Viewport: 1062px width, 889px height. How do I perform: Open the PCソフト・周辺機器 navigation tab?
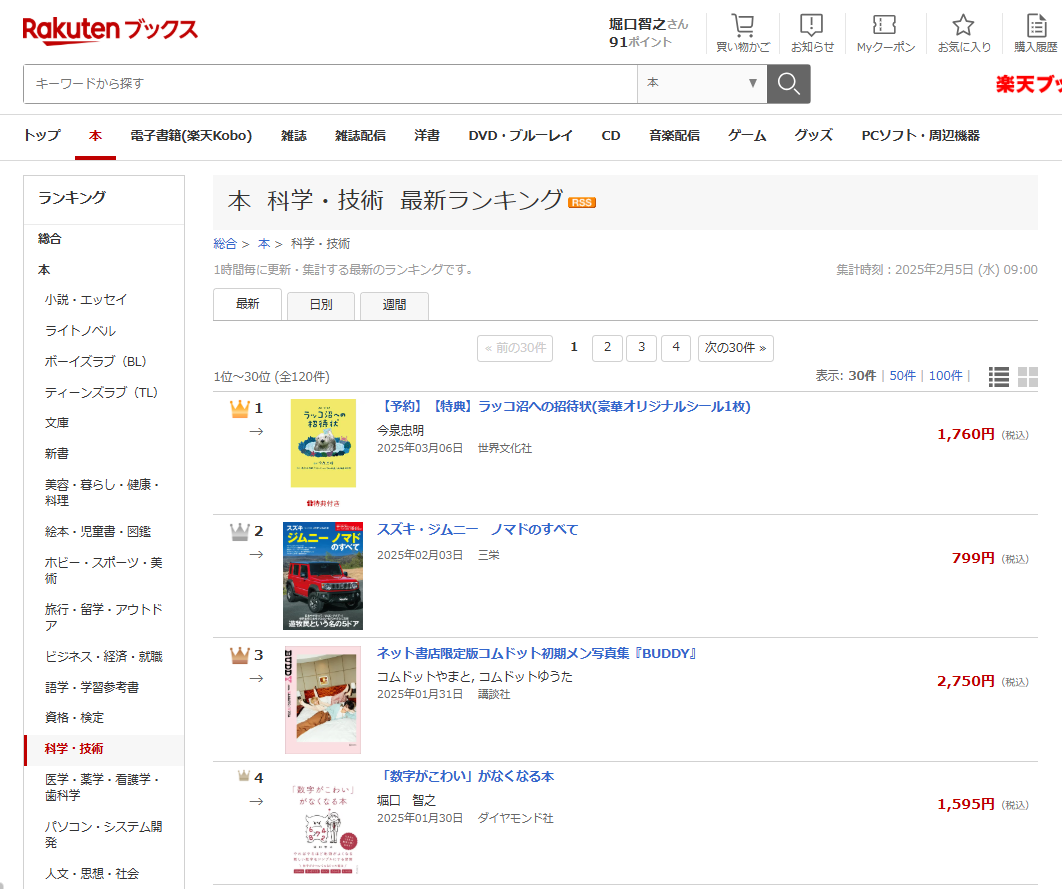tap(920, 135)
